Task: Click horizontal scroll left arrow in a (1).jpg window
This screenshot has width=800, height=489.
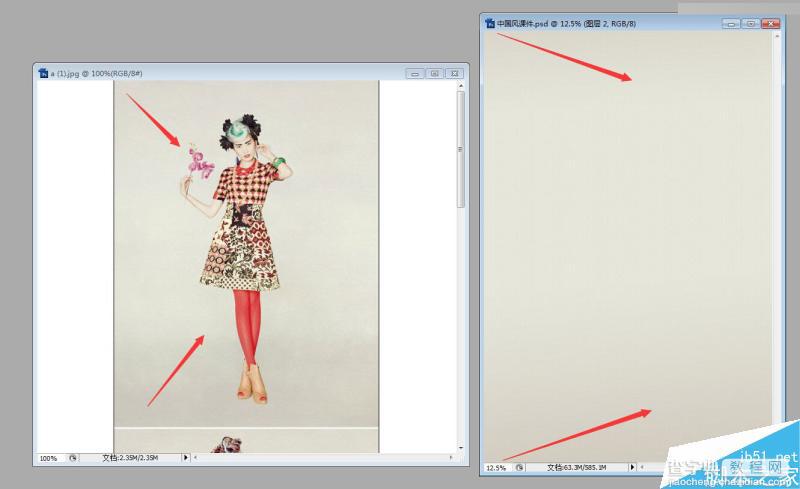Action: point(196,458)
